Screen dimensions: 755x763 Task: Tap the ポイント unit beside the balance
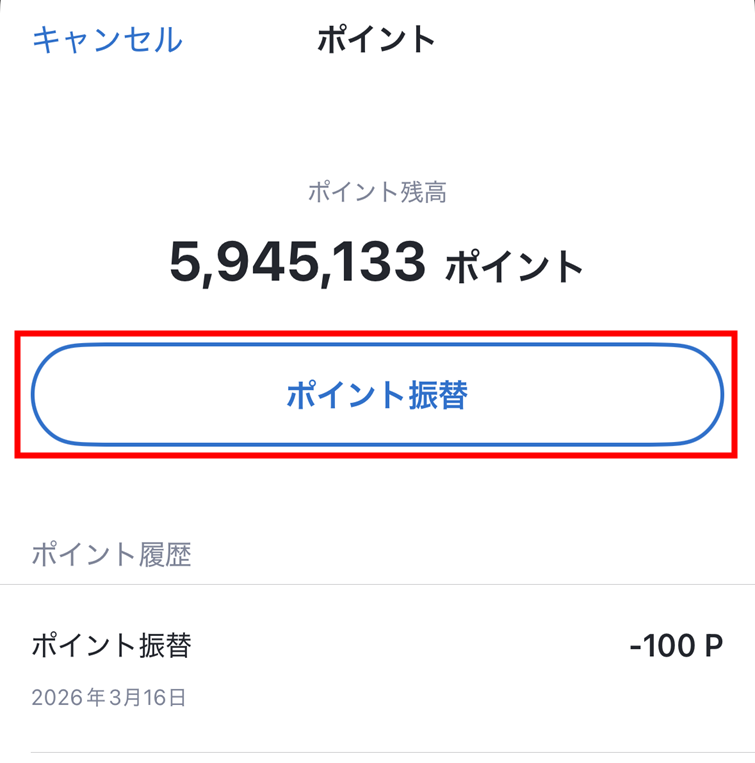[514, 267]
